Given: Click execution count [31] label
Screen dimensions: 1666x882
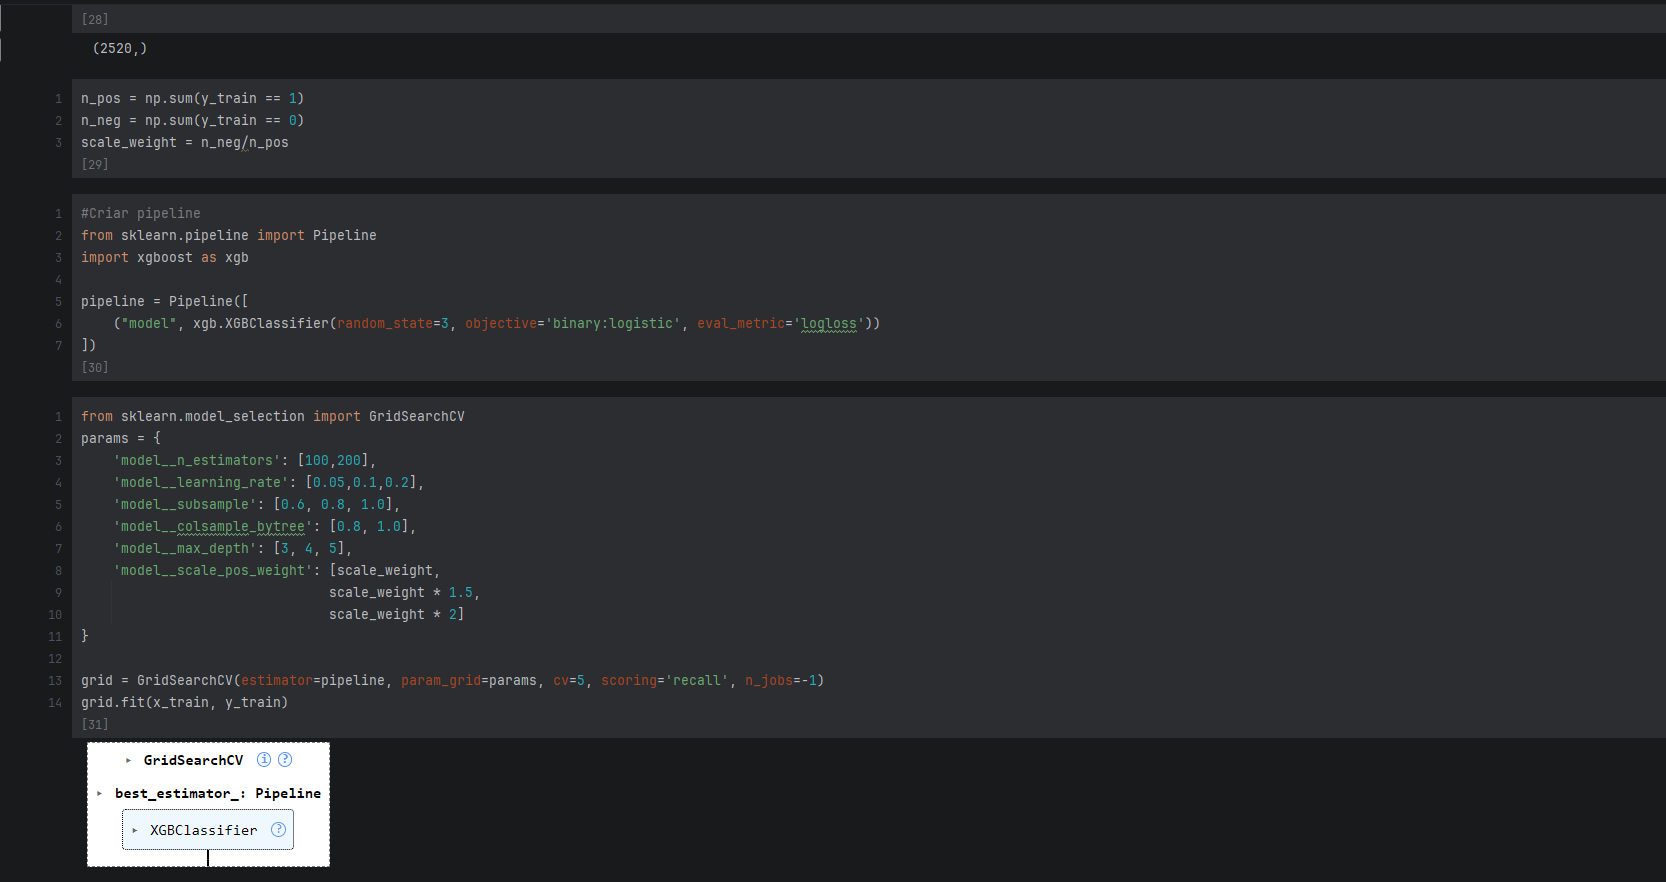Looking at the screenshot, I should tap(95, 724).
